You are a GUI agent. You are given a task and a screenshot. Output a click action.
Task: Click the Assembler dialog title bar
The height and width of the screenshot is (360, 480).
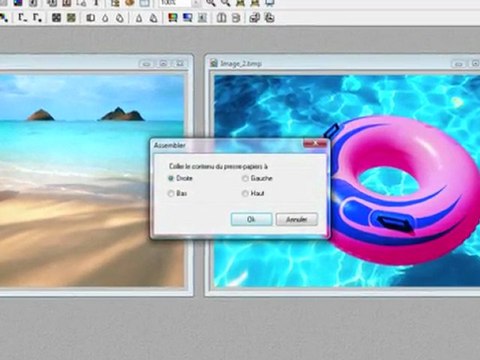pos(227,146)
